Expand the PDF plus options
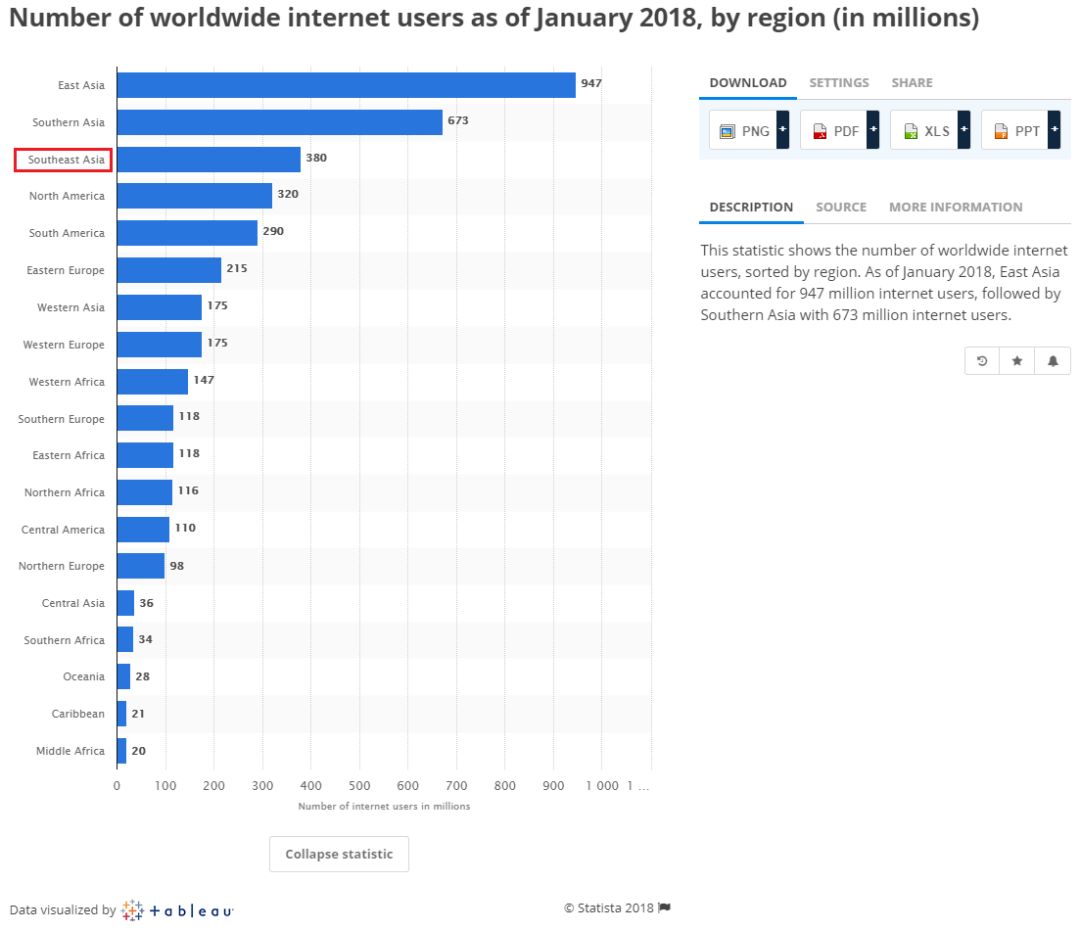This screenshot has height=930, width=1080. 873,130
